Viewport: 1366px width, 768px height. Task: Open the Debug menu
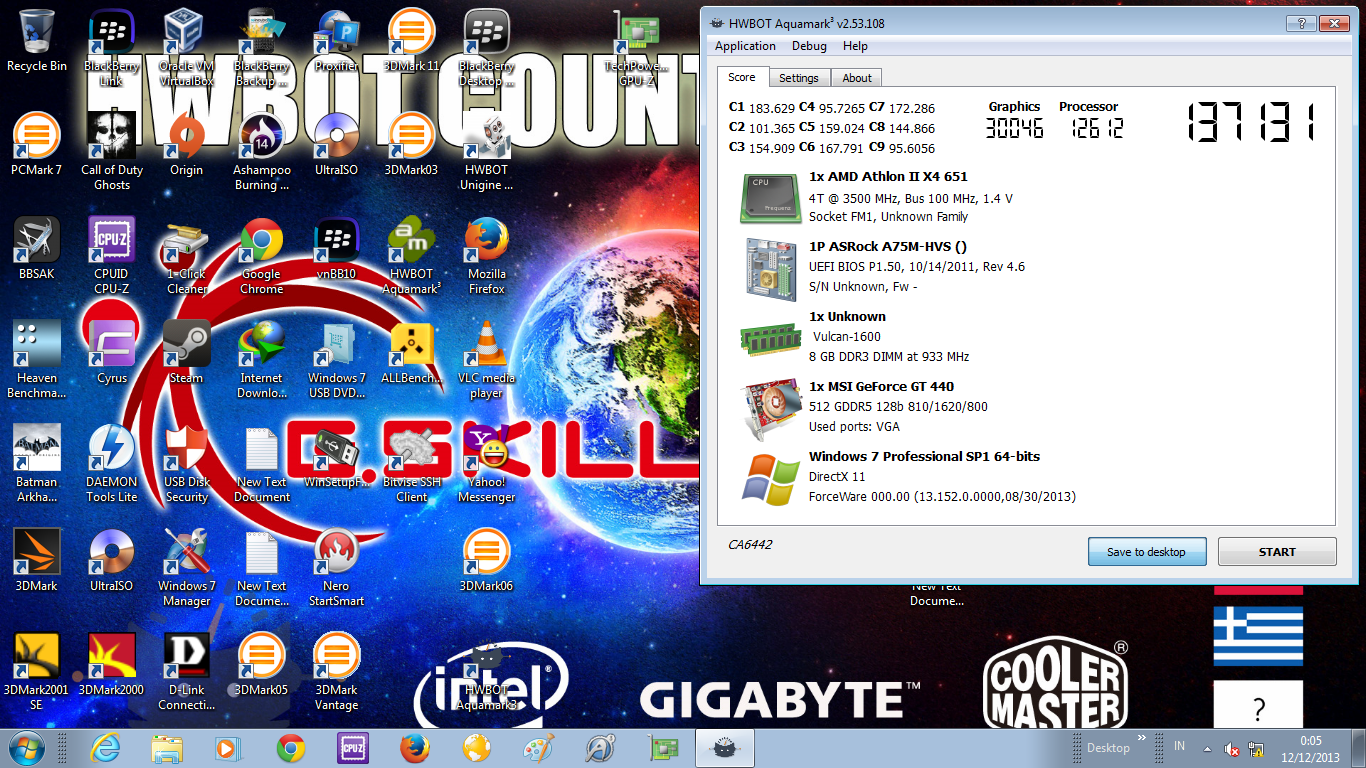(809, 46)
